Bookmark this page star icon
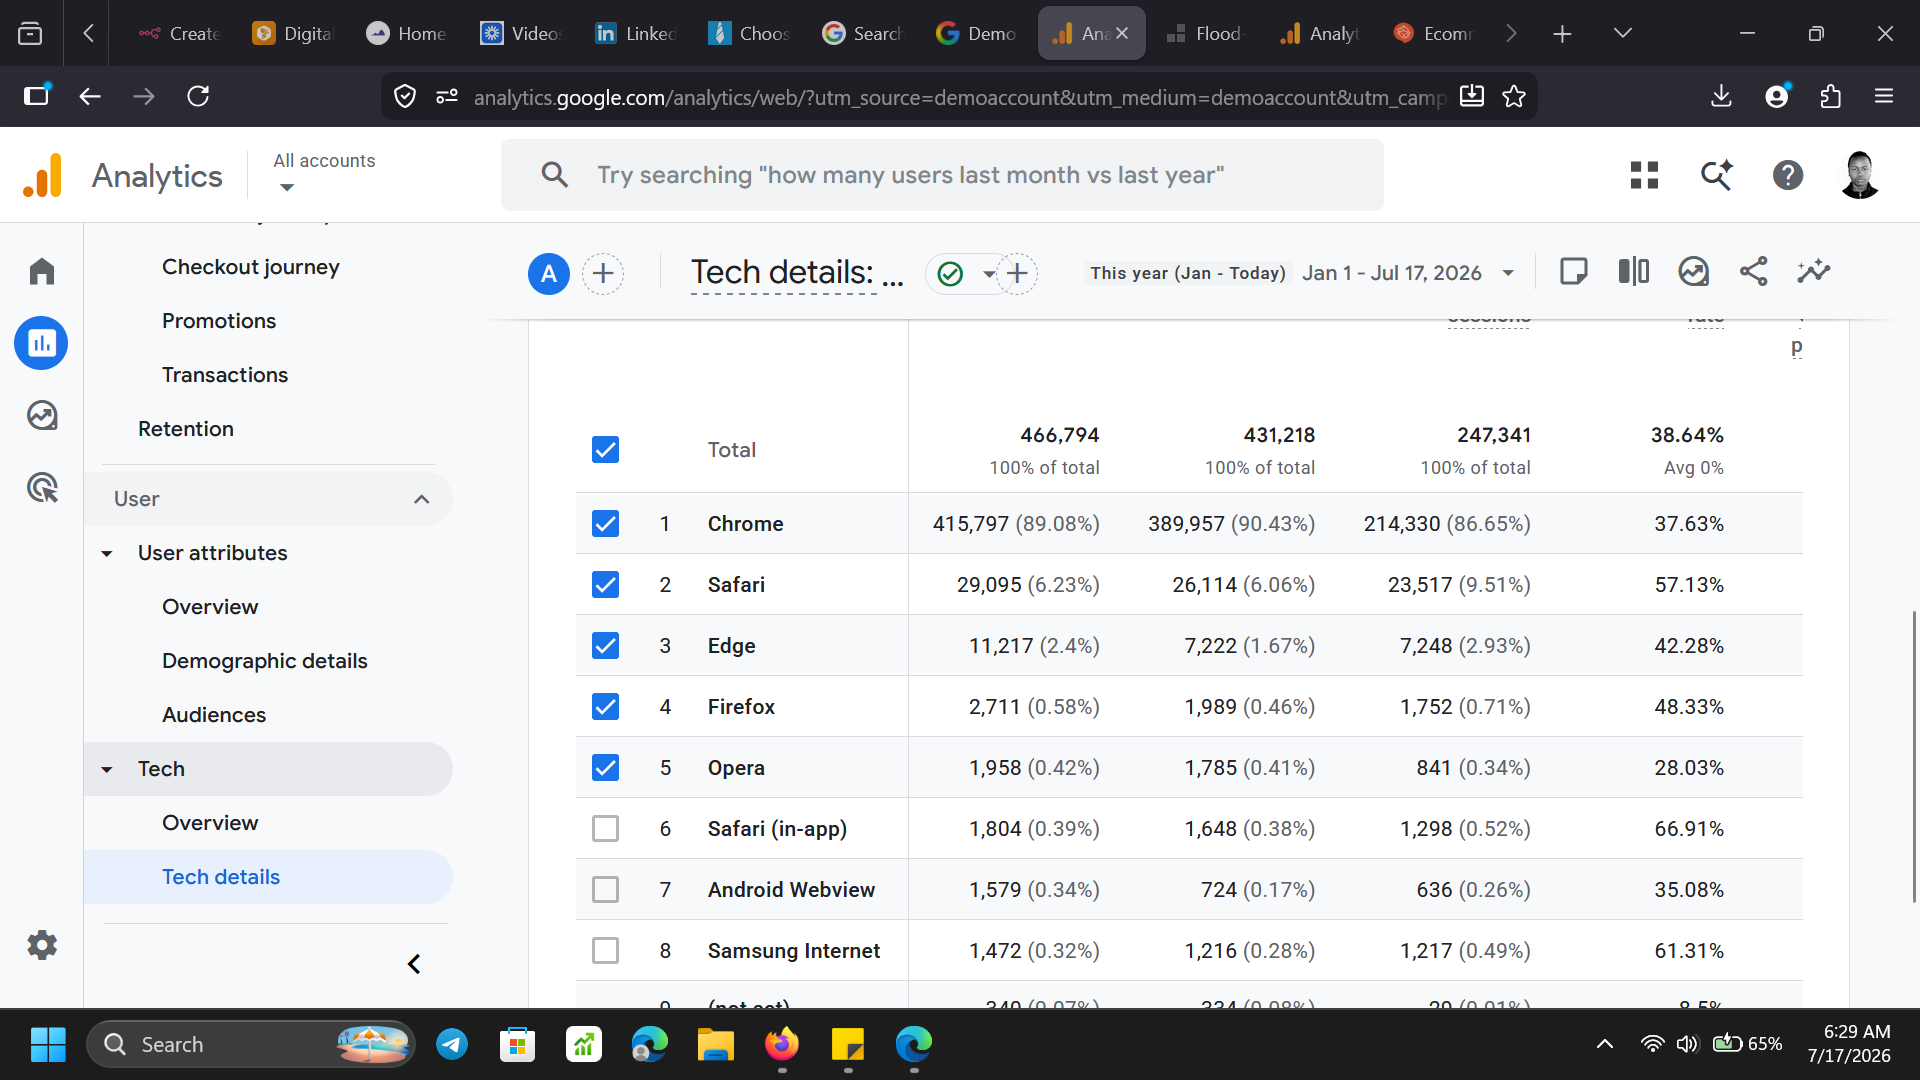The image size is (1920, 1080). pyautogui.click(x=1514, y=96)
